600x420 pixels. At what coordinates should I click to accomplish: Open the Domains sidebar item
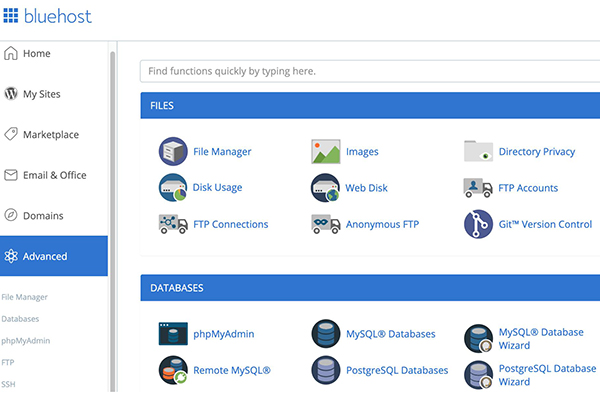click(43, 216)
